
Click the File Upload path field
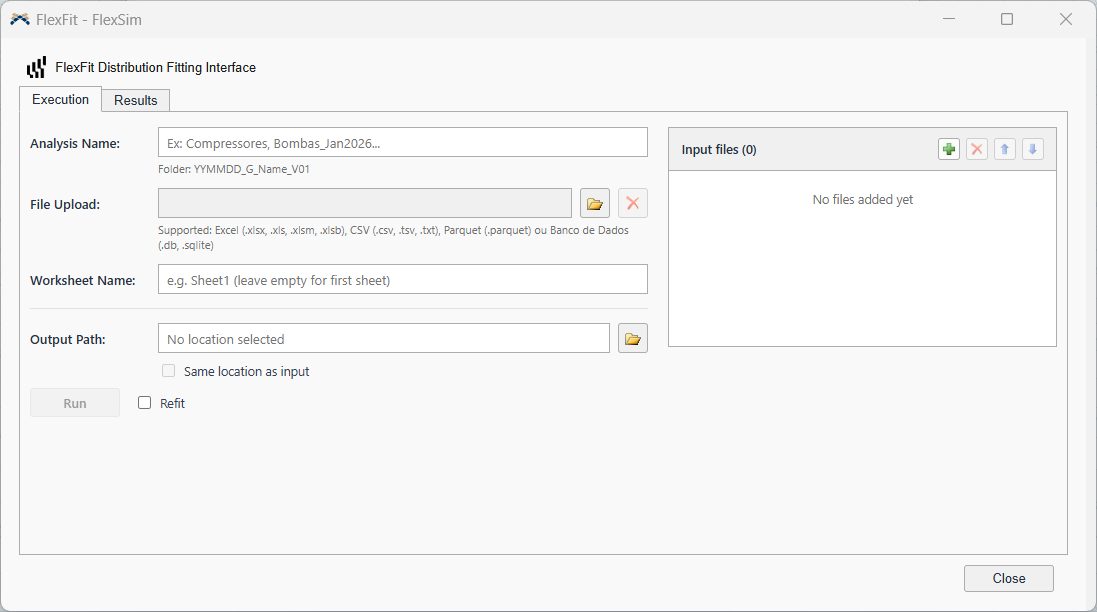tap(365, 204)
